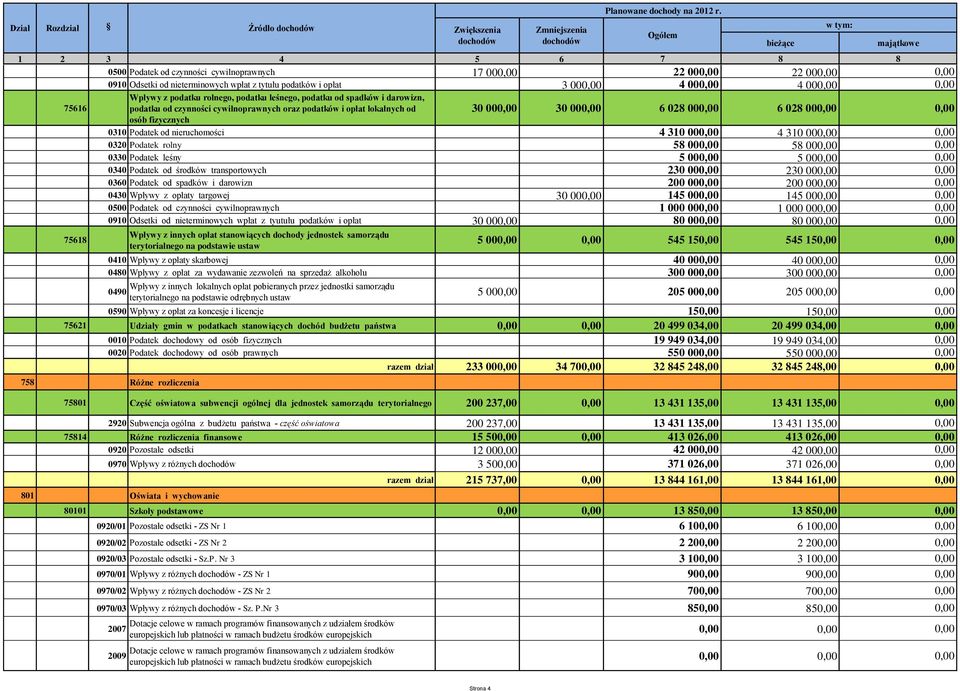The width and height of the screenshot is (960, 691).
Task: Click 'Wpływy z opłat za koncesje i licencje'
Action: point(196,311)
